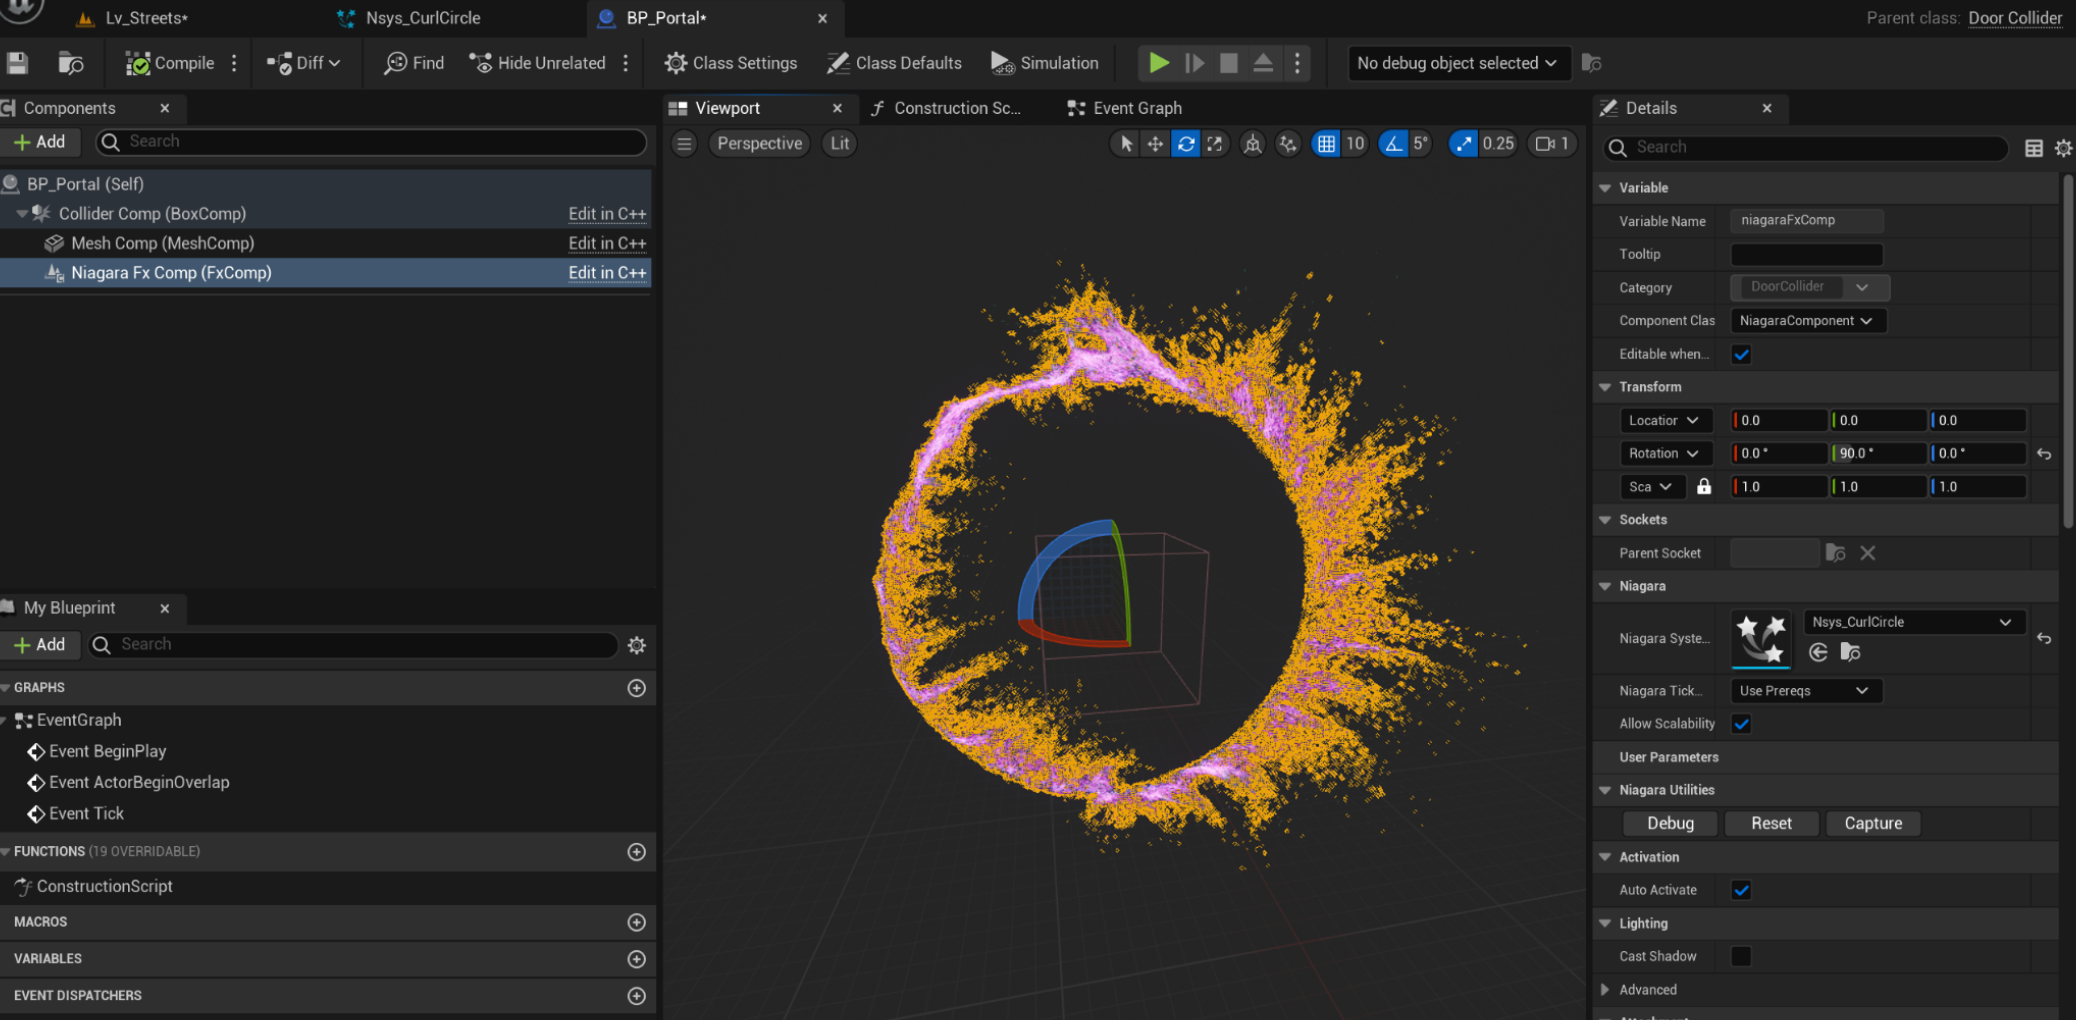Open Nsys_CurlCircle Niagara system dropdown

[1913, 622]
